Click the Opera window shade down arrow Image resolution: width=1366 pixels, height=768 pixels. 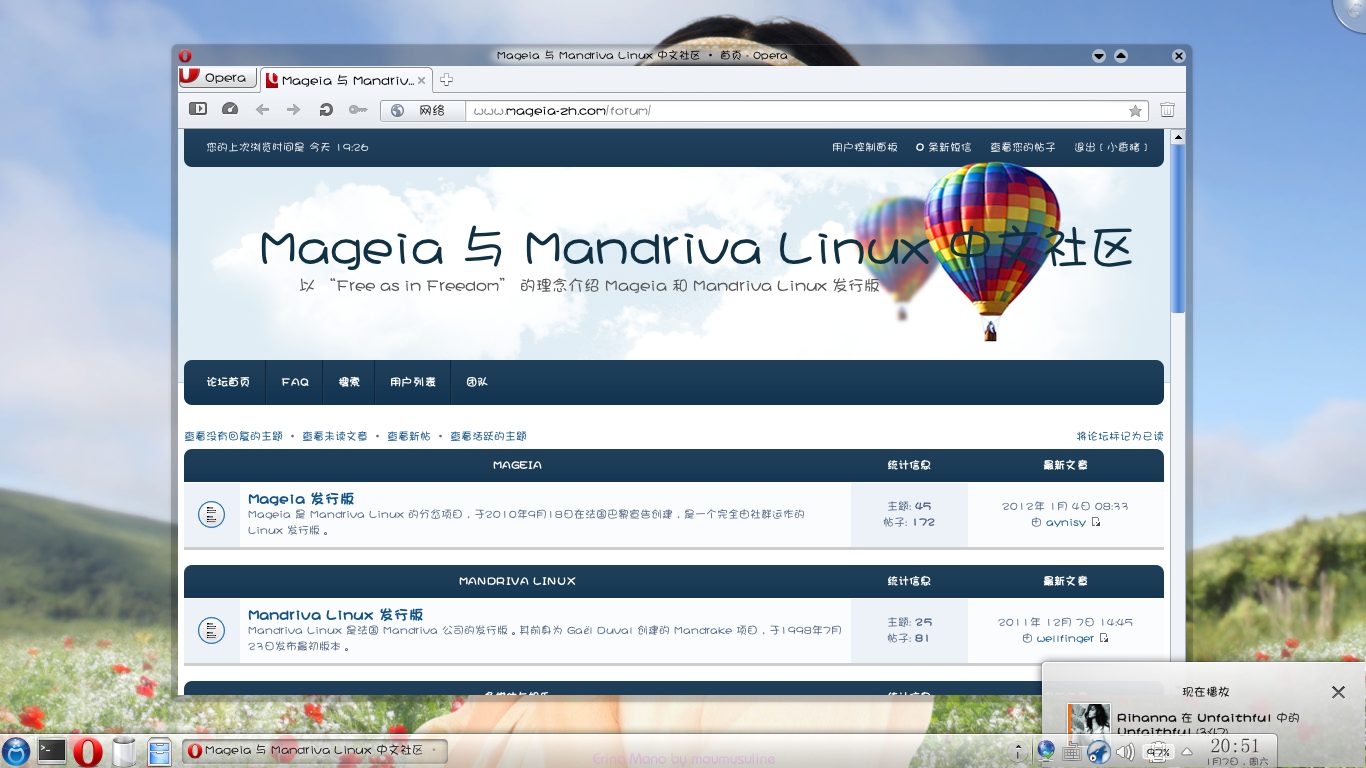[x=1099, y=56]
